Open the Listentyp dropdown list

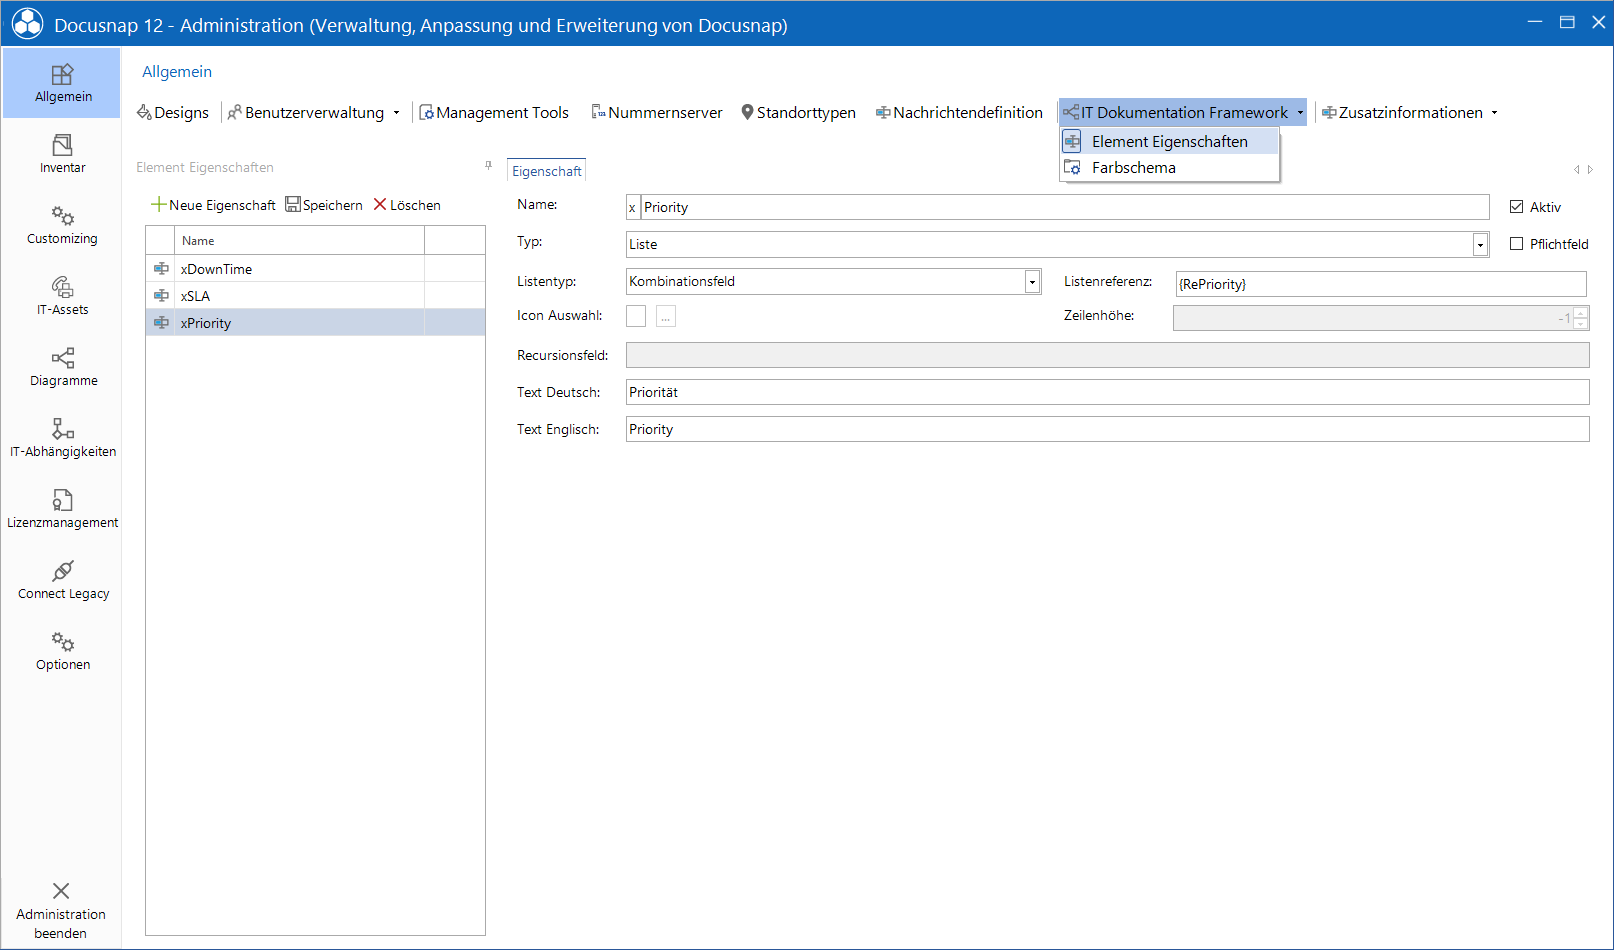pyautogui.click(x=1032, y=282)
